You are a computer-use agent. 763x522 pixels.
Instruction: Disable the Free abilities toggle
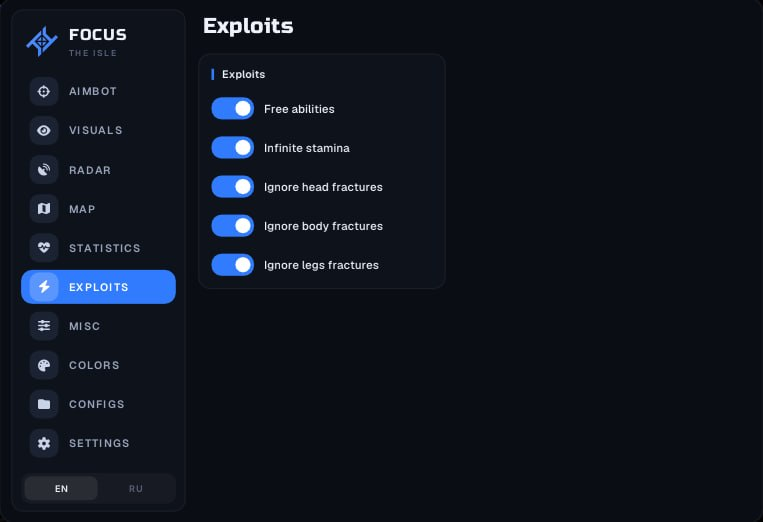click(233, 109)
